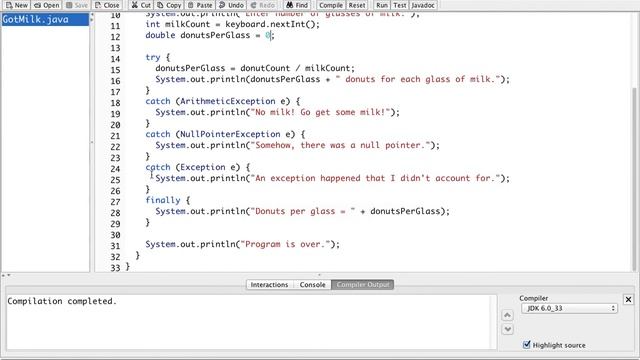Compile the source with Compile button
Viewport: 640px width, 360px height.
pyautogui.click(x=331, y=5)
